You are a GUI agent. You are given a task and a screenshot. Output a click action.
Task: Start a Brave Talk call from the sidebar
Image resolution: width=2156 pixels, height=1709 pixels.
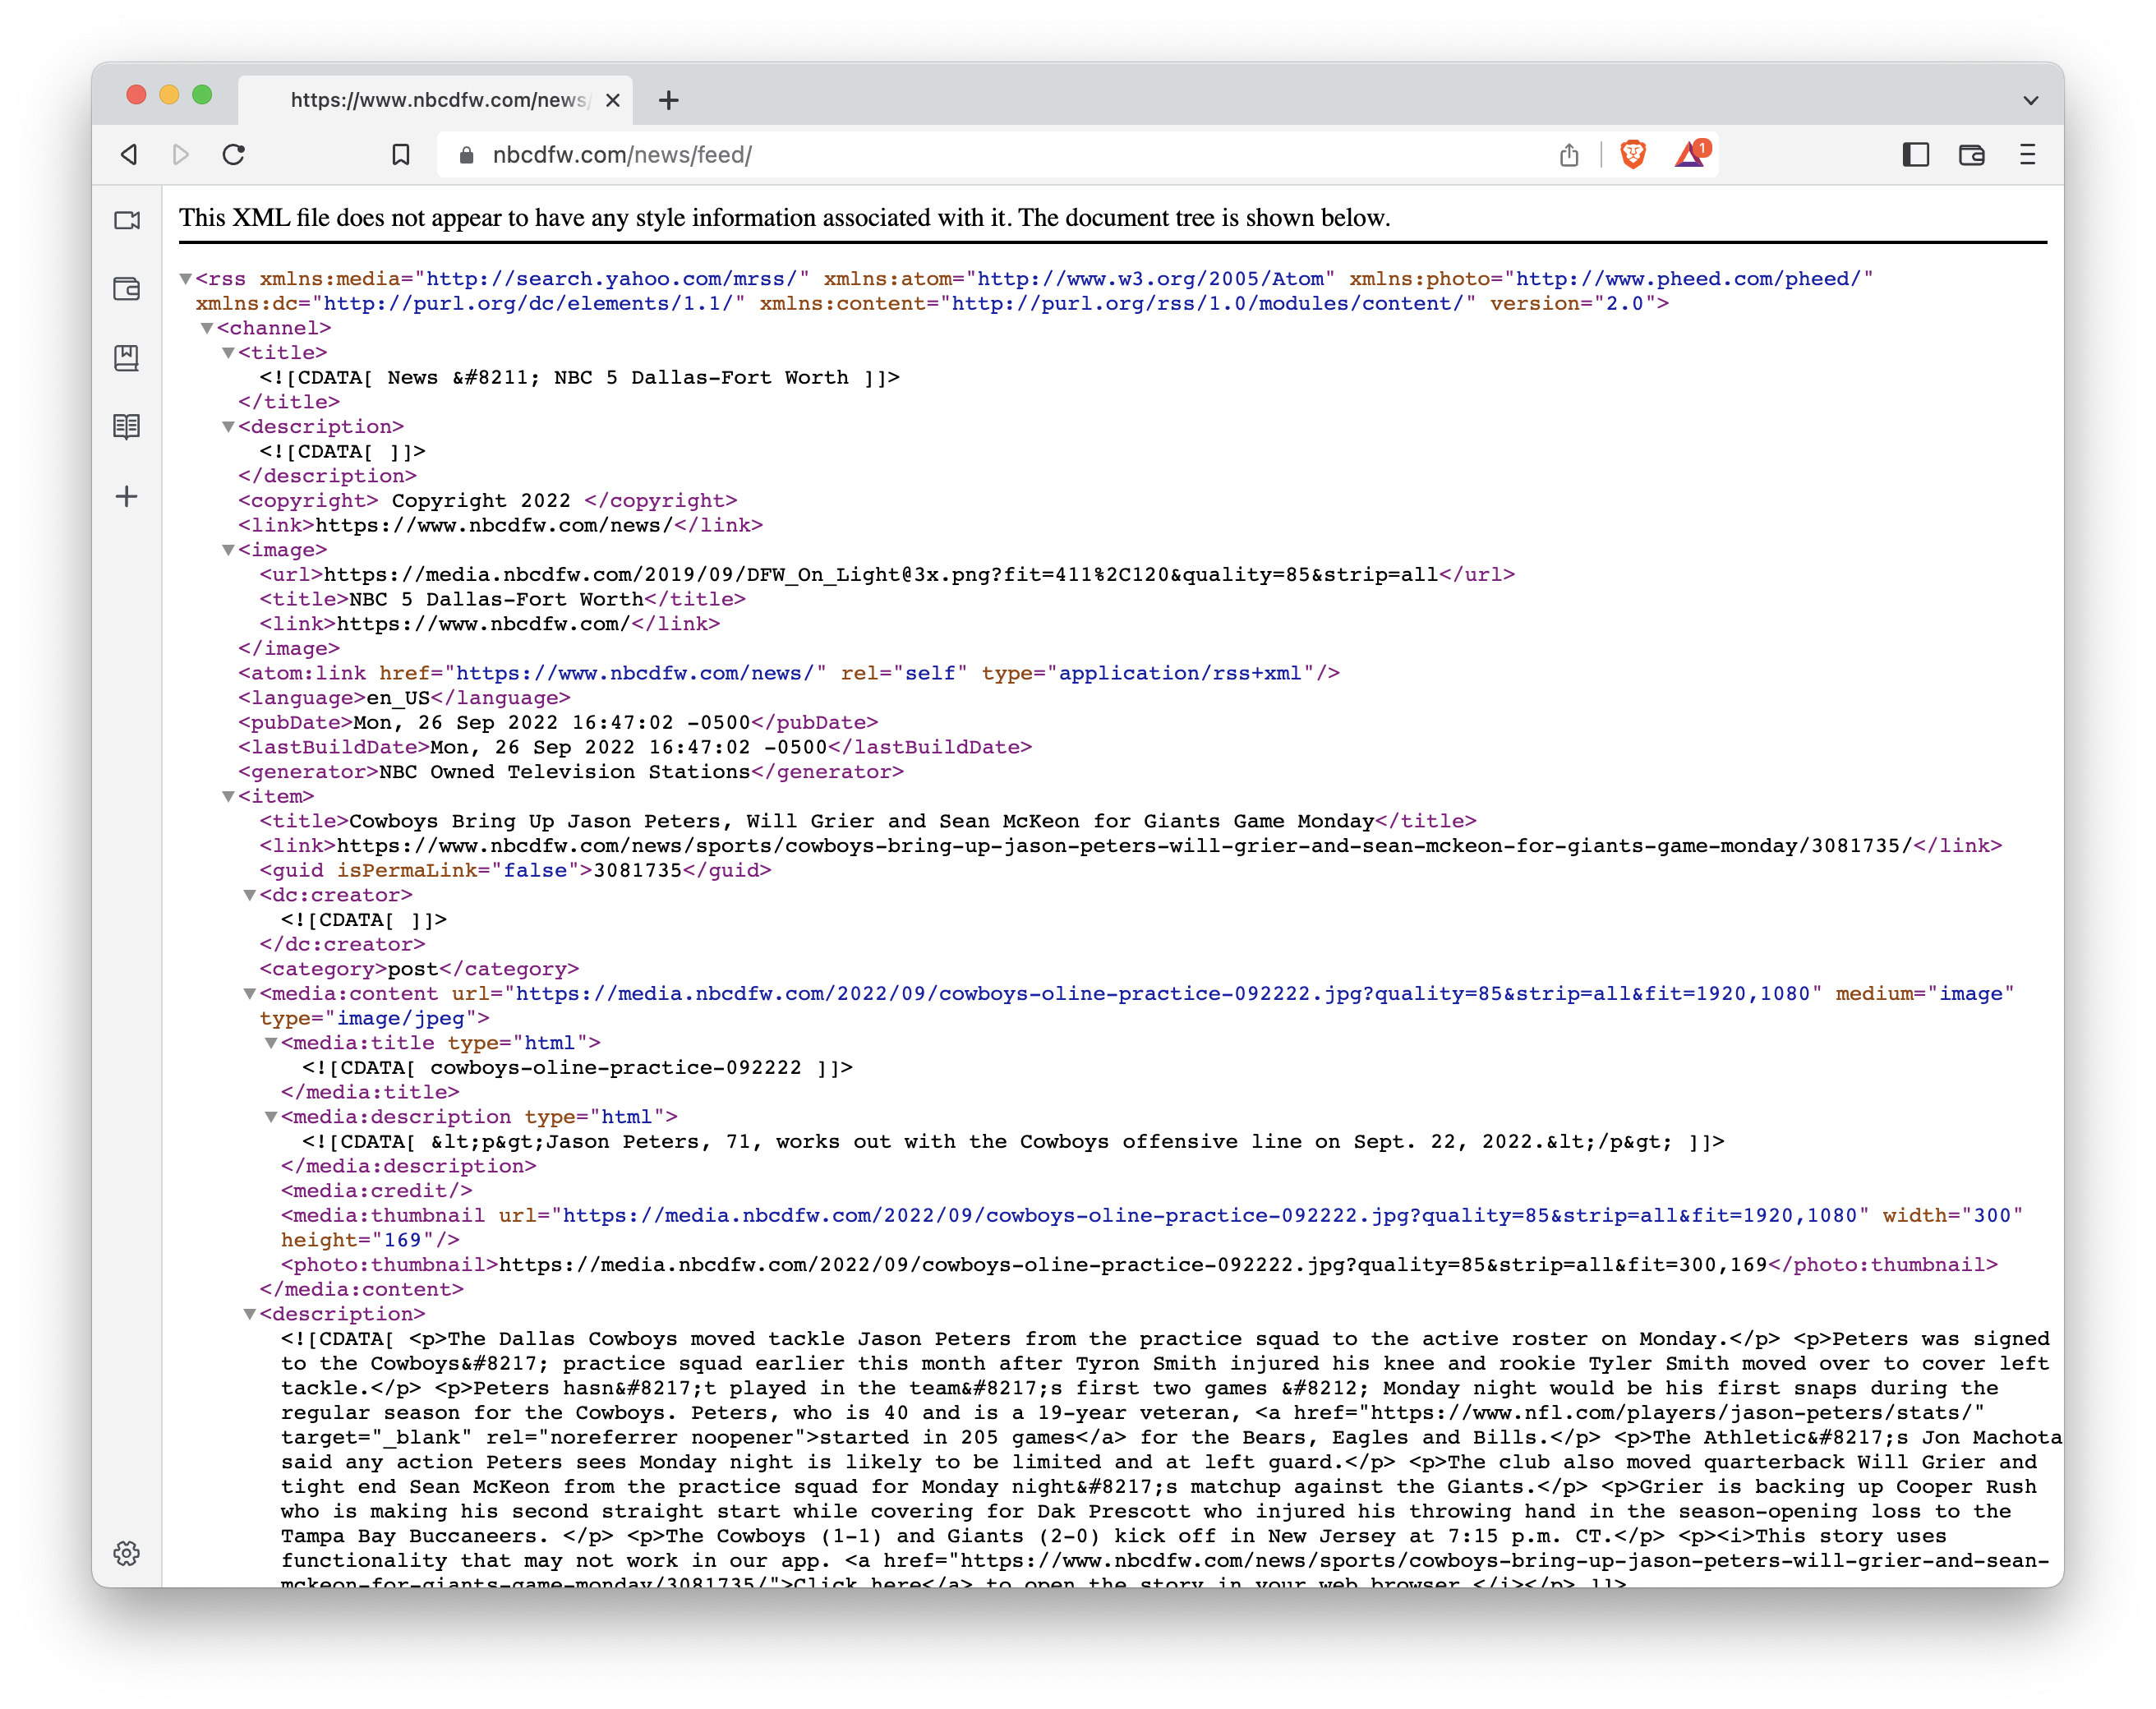127,221
